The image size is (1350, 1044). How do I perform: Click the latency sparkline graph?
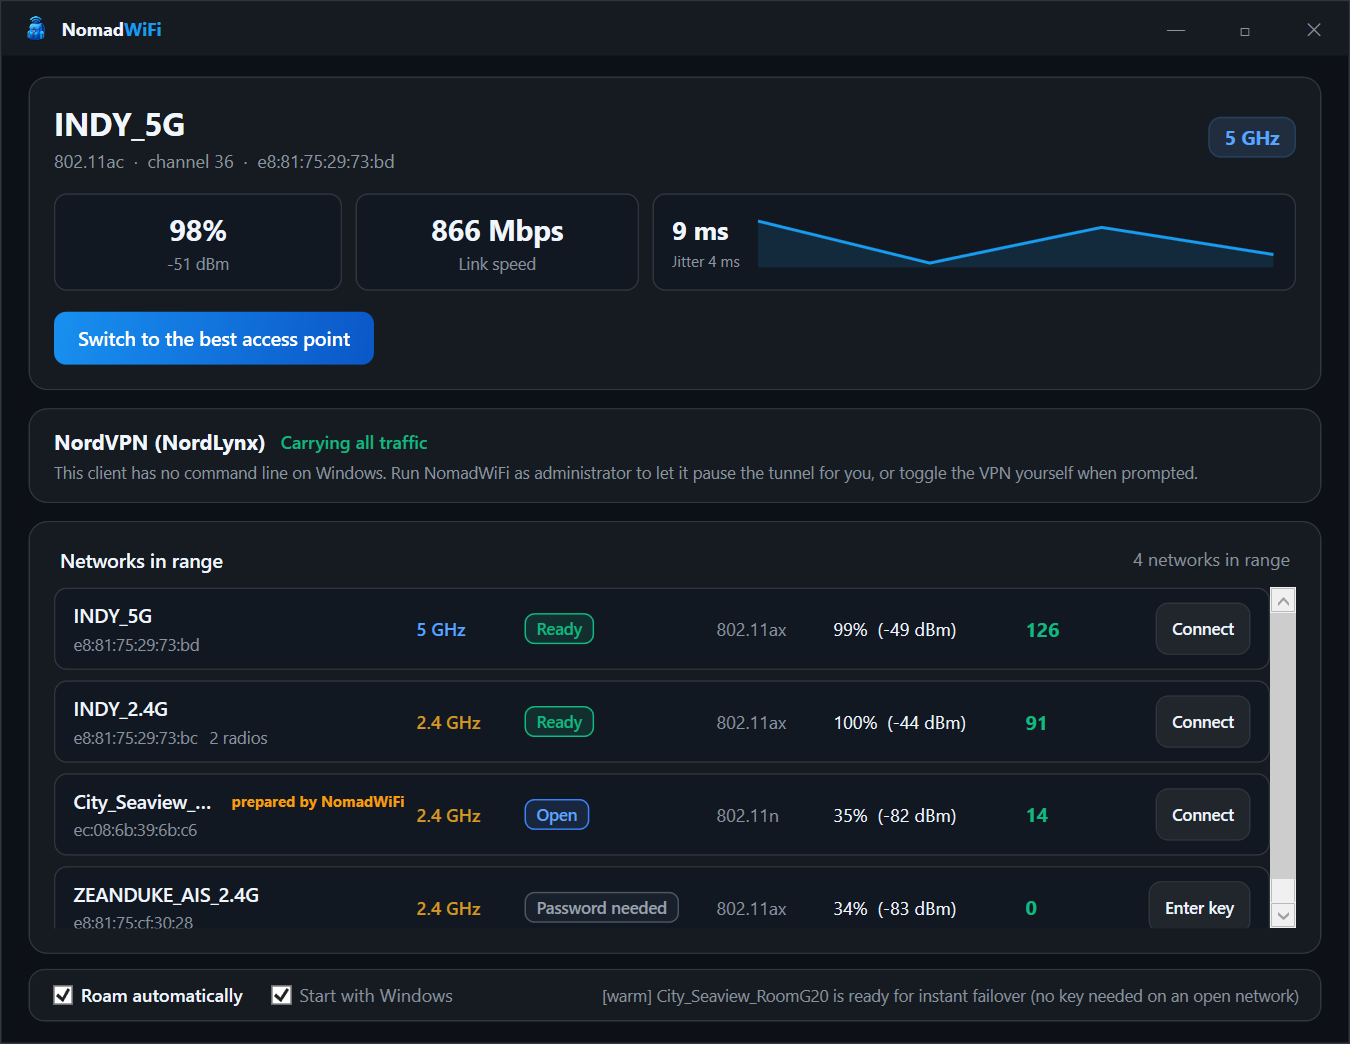point(1015,243)
